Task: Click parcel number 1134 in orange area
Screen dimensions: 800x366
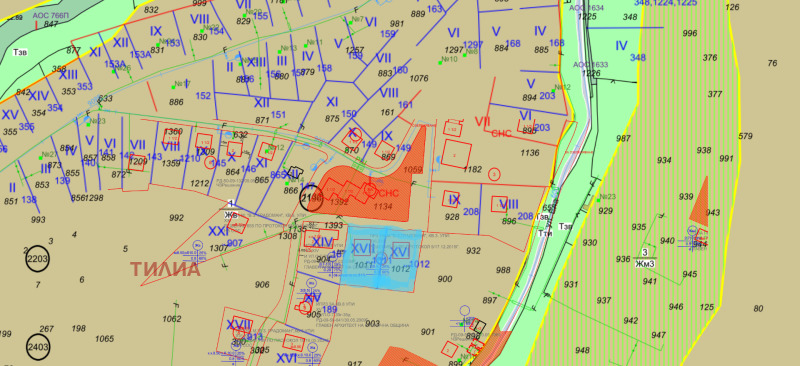Action: pyautogui.click(x=382, y=206)
